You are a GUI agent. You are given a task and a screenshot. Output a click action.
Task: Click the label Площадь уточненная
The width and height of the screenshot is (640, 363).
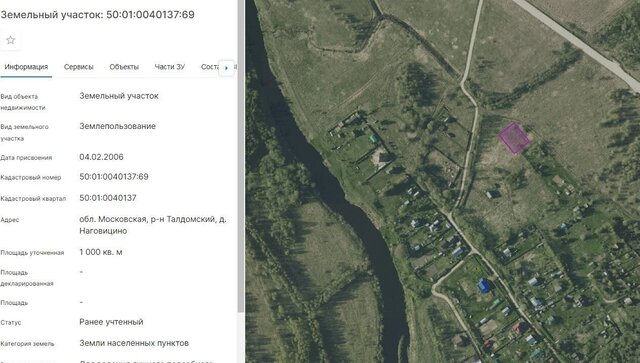tap(32, 253)
